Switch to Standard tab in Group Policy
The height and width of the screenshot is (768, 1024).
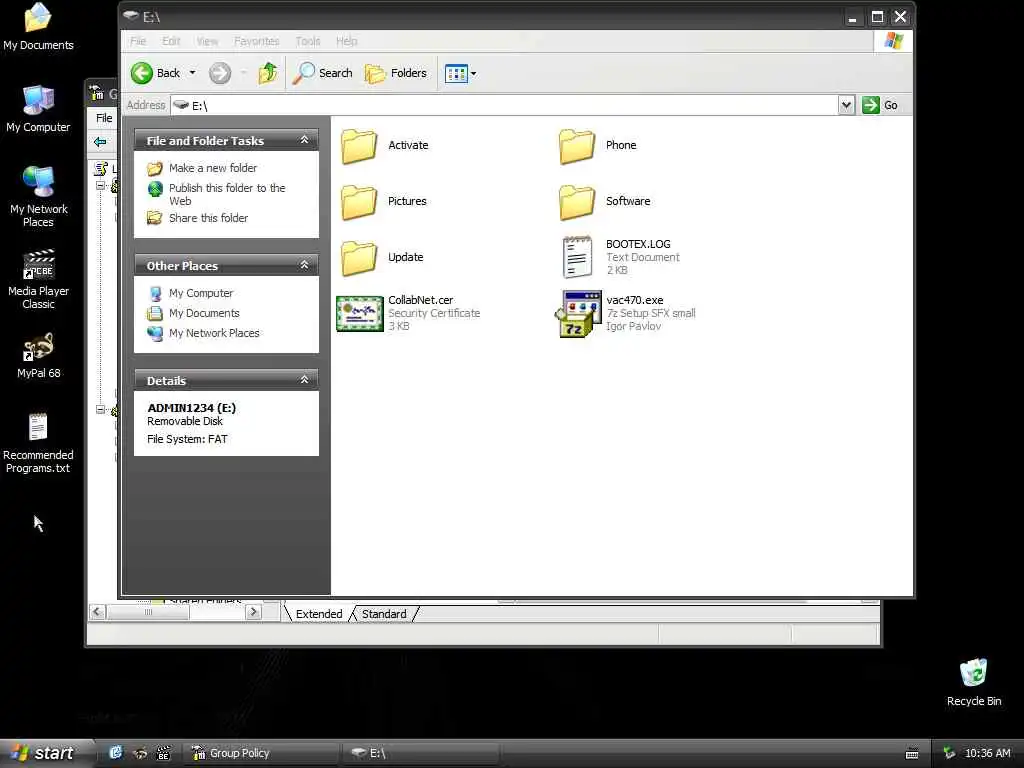pos(384,614)
